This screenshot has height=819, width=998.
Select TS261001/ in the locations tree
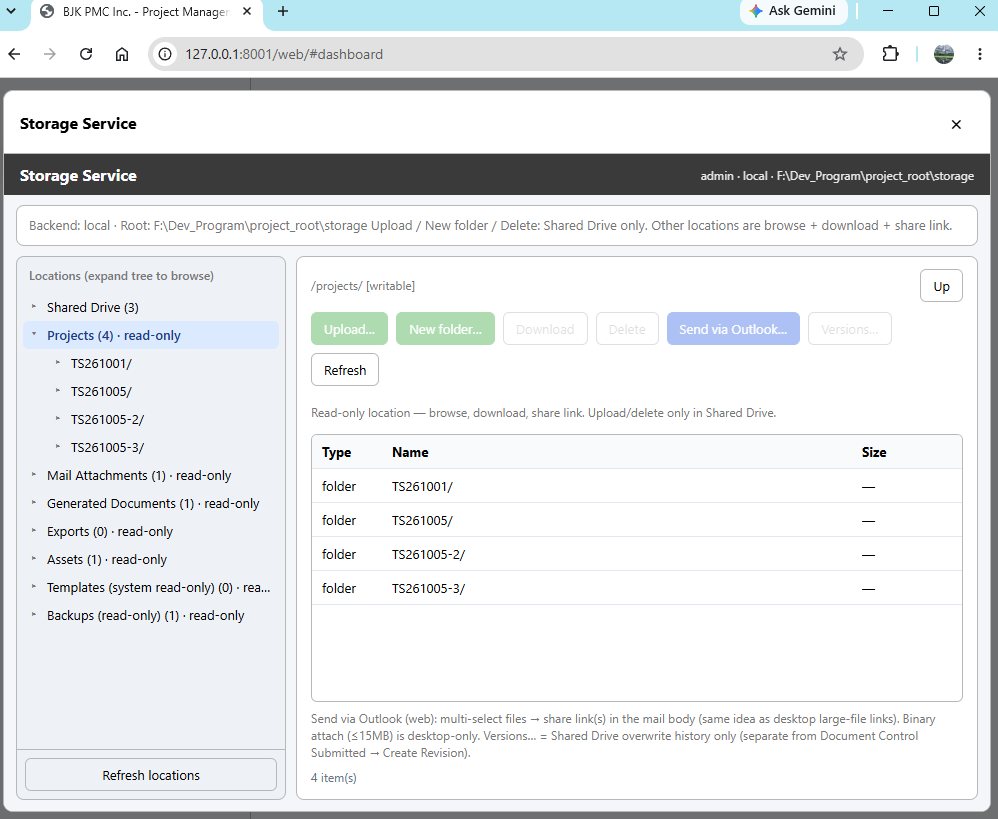point(101,363)
